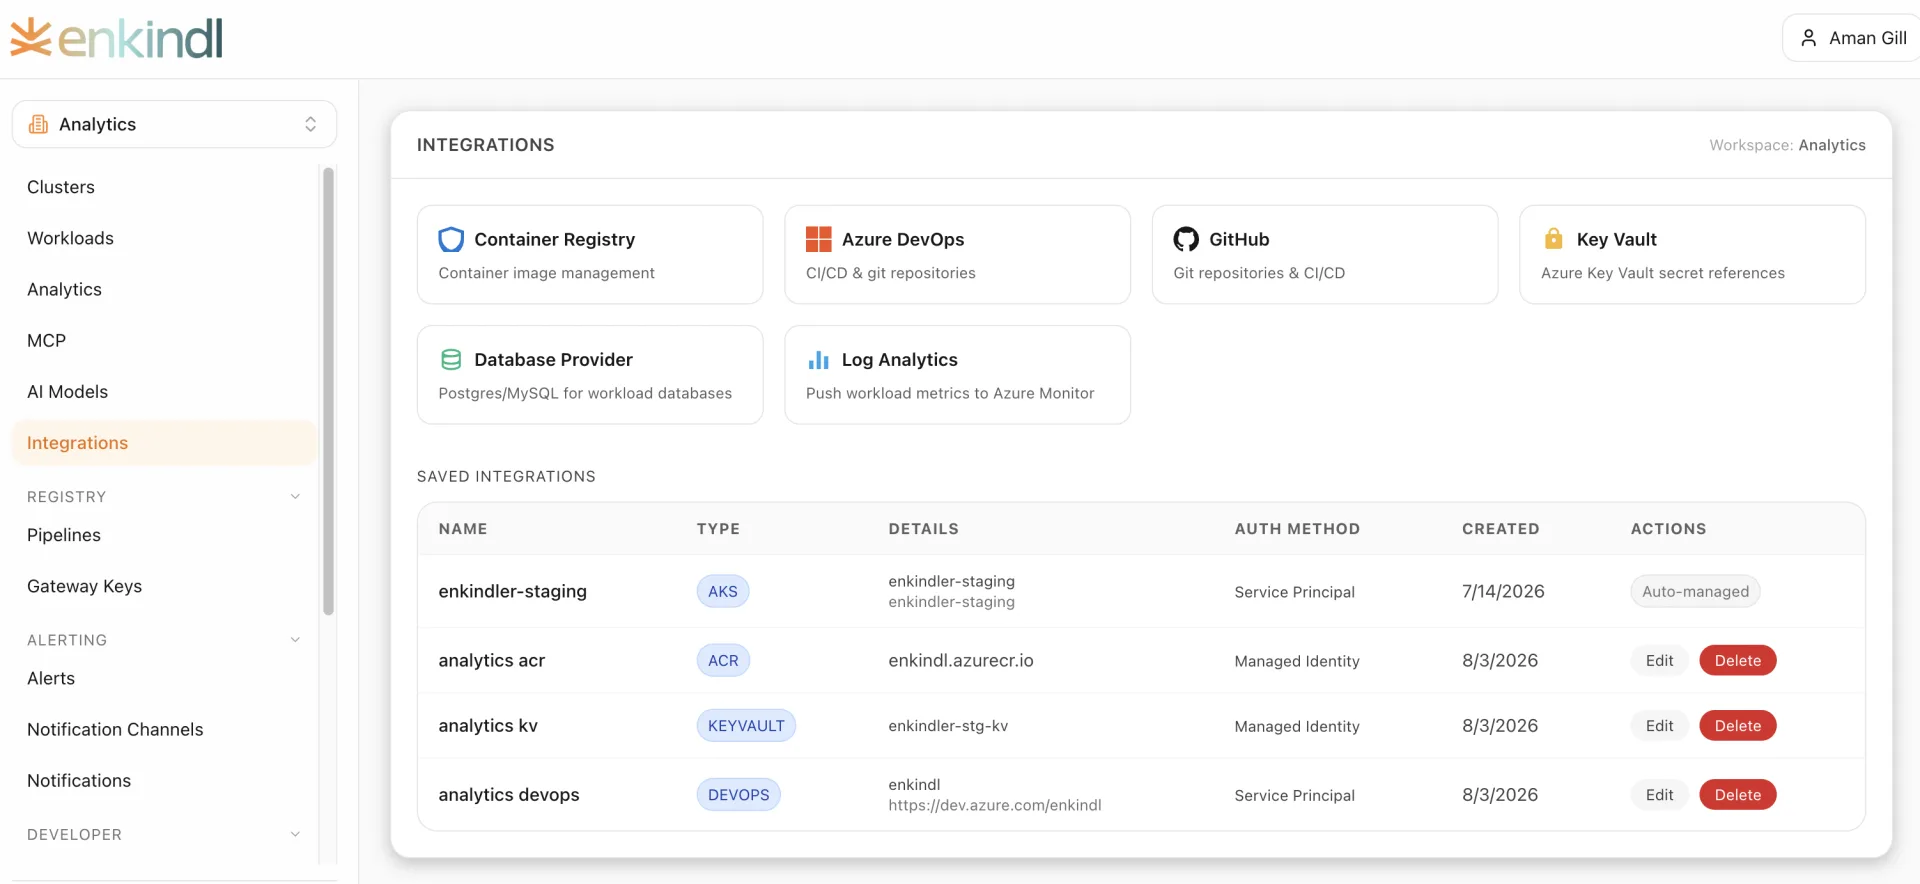The width and height of the screenshot is (1920, 884).
Task: Add a Container Registry integration
Action: click(x=590, y=255)
